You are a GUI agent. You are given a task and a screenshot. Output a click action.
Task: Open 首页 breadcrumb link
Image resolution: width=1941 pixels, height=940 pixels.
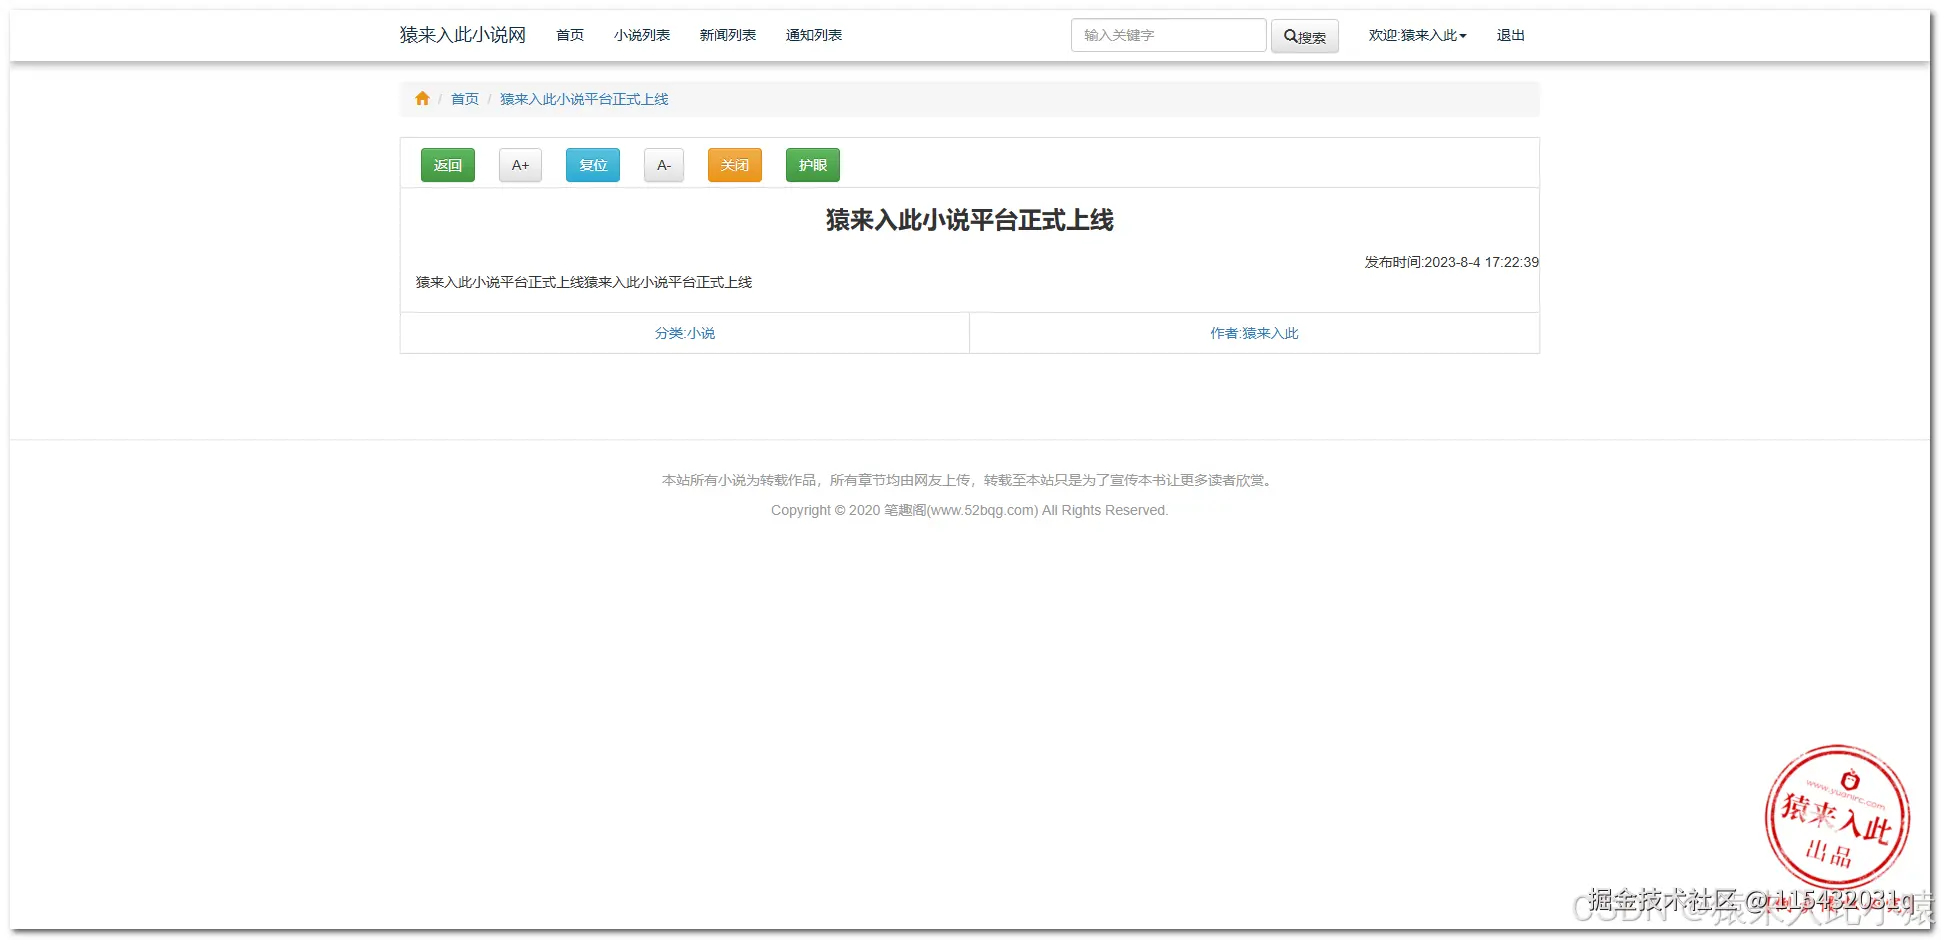coord(464,98)
